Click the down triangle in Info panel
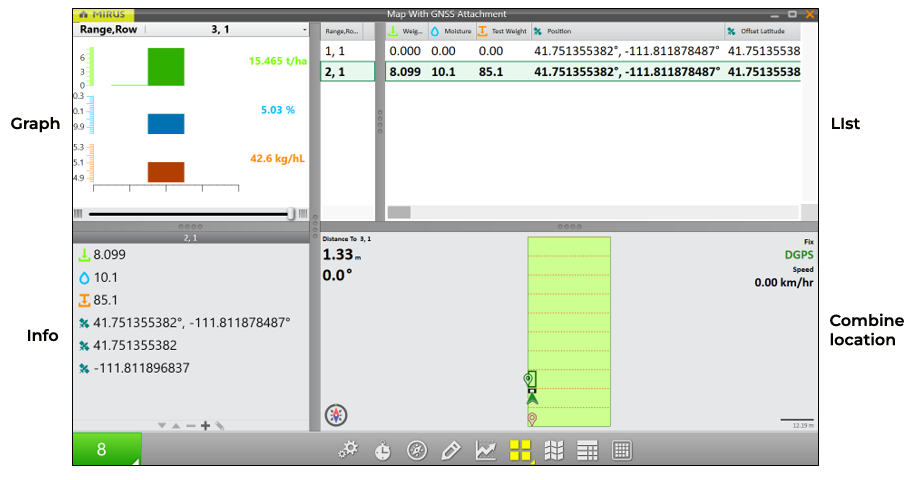The width and height of the screenshot is (914, 480). (x=162, y=426)
